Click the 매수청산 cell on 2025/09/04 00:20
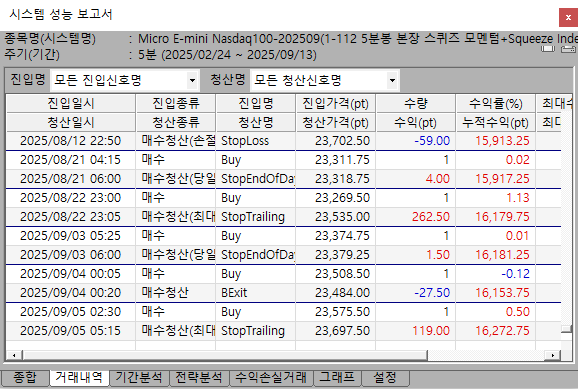The width and height of the screenshot is (578, 389). [176, 293]
